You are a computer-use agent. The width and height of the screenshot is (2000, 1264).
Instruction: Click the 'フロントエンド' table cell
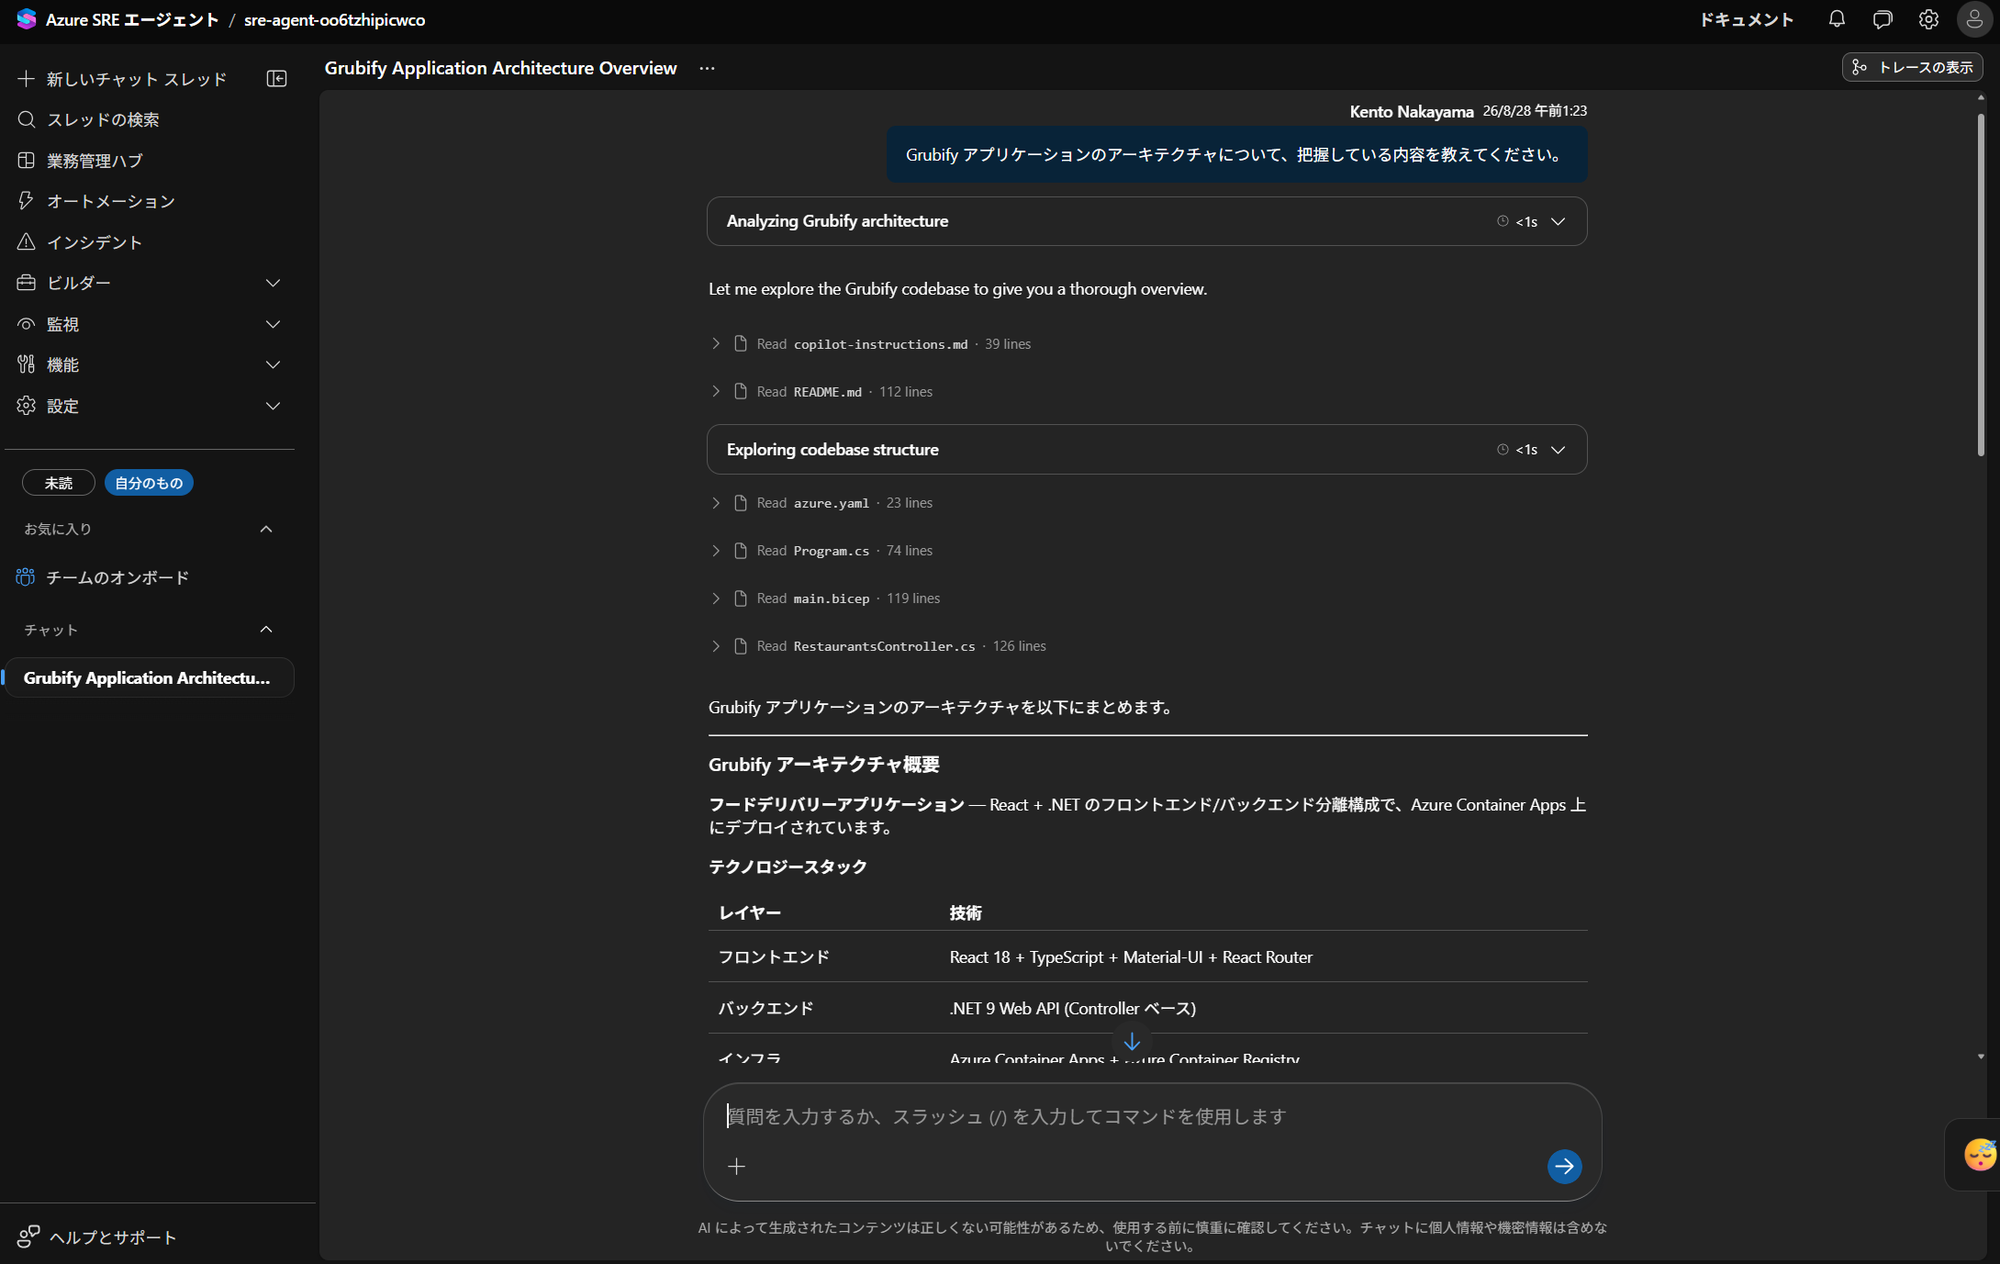tap(774, 957)
